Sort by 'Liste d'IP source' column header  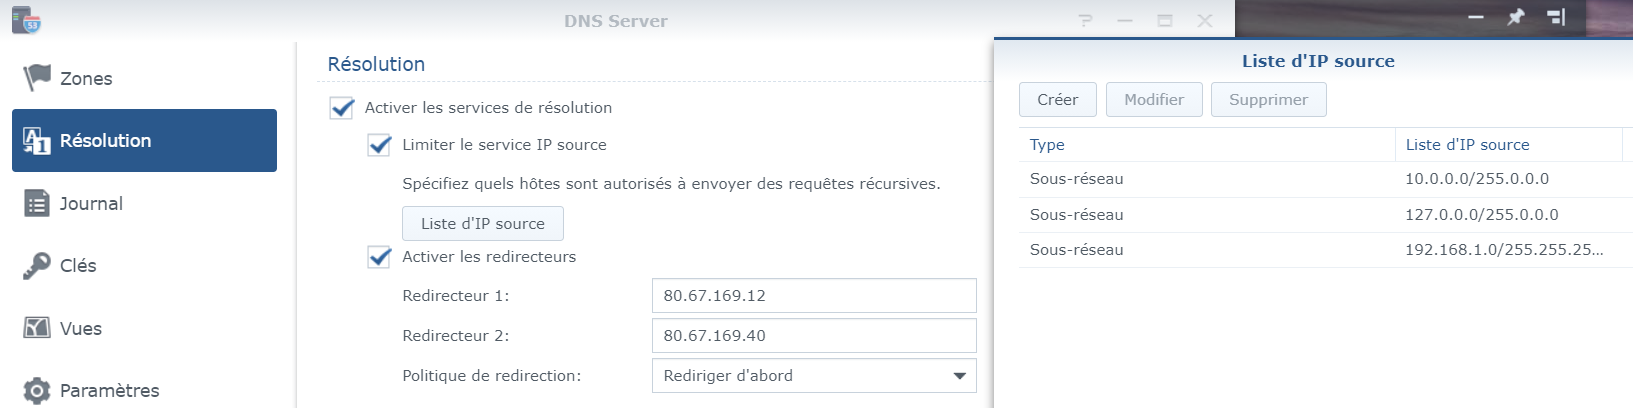(1508, 145)
